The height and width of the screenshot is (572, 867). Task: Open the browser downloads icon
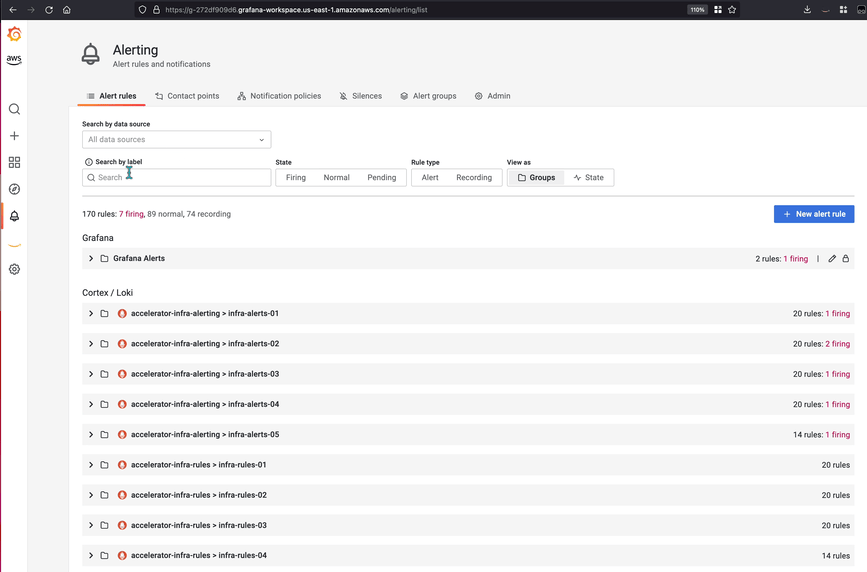pyautogui.click(x=807, y=9)
